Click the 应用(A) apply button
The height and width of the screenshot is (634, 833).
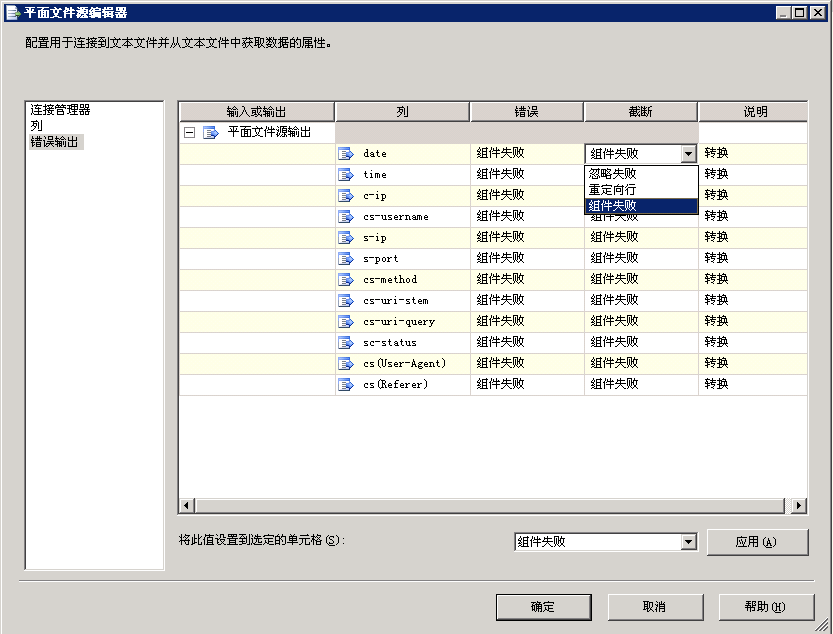click(757, 542)
